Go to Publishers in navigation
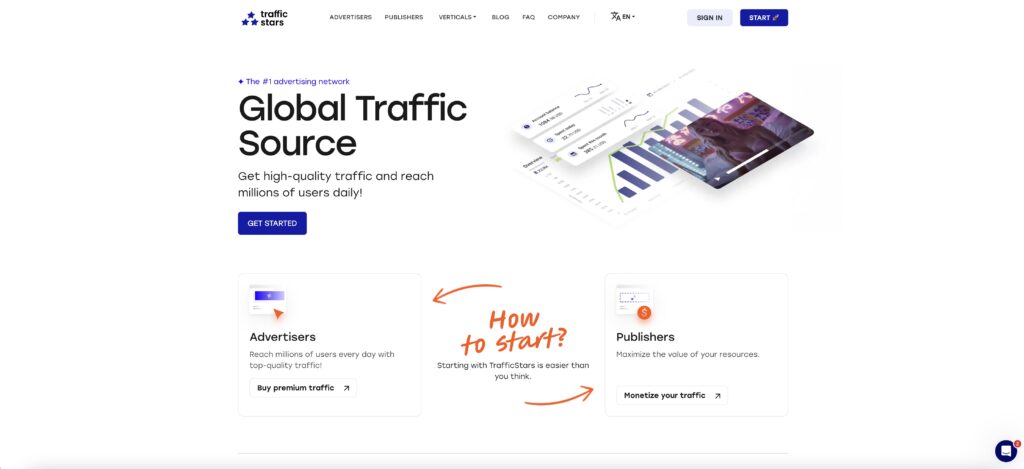Image resolution: width=1024 pixels, height=469 pixels. (404, 18)
